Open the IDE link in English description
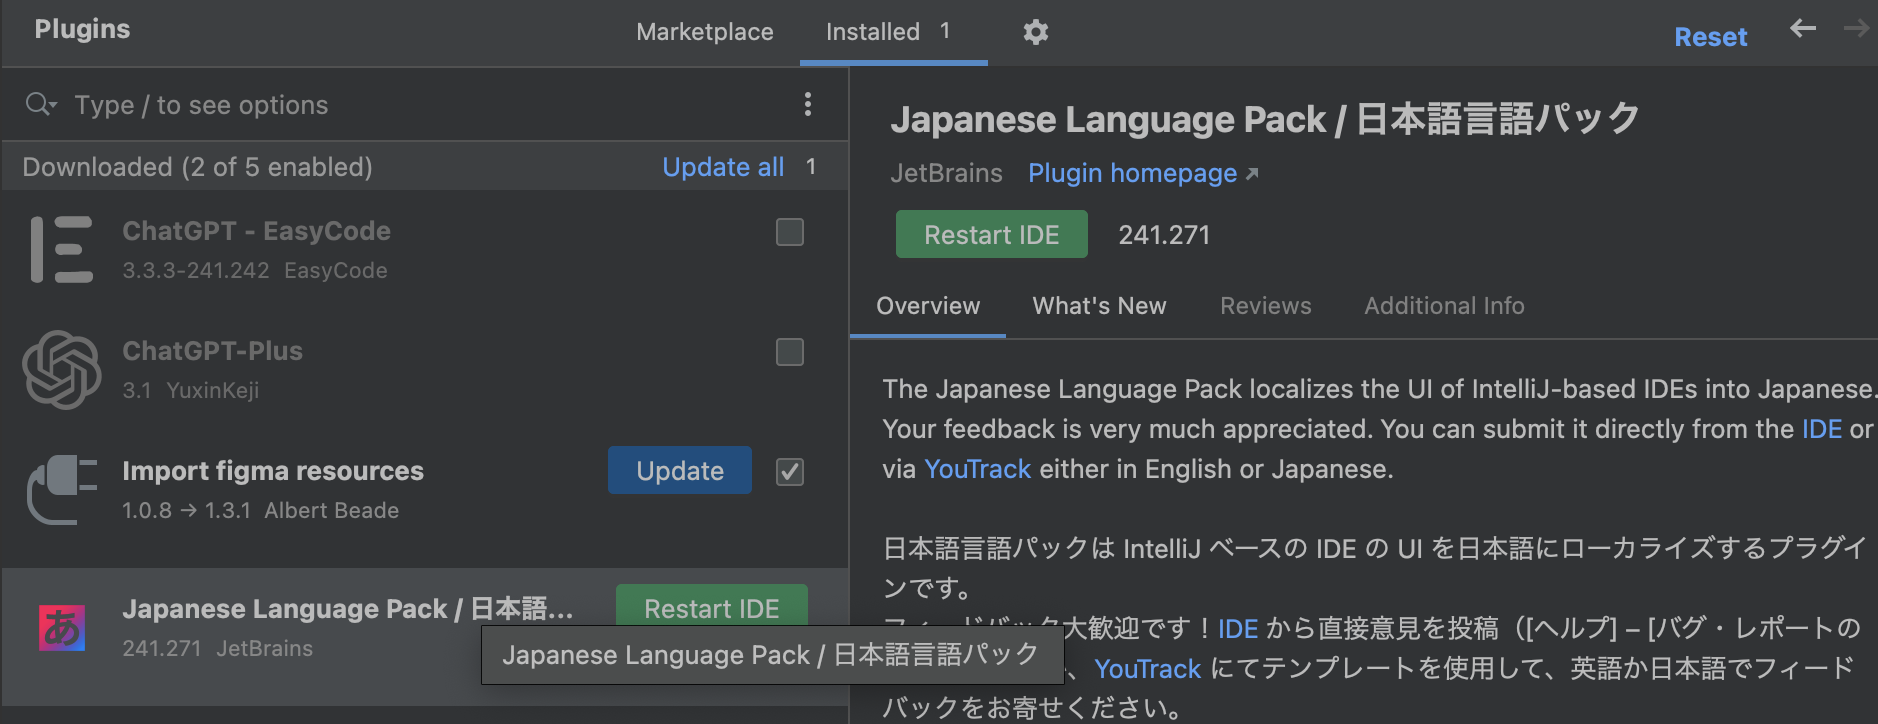Image resolution: width=1878 pixels, height=724 pixels. [x=1822, y=429]
